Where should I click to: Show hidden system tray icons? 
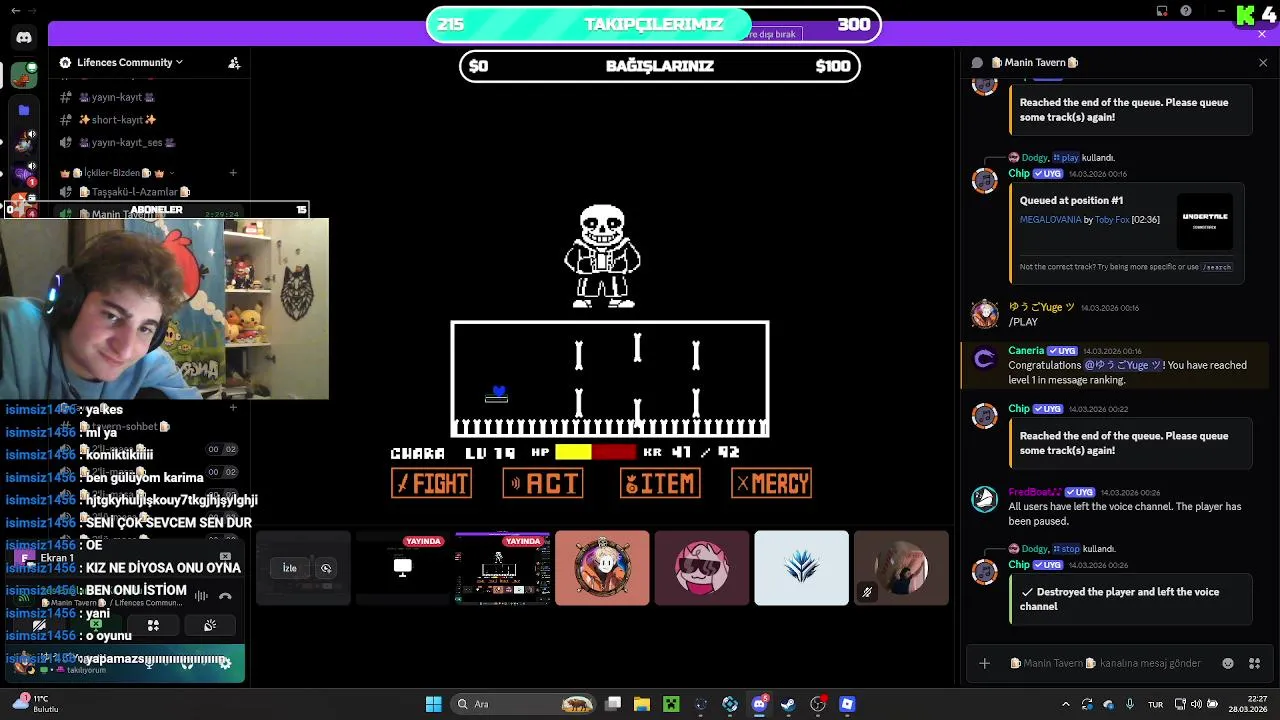(x=1065, y=704)
